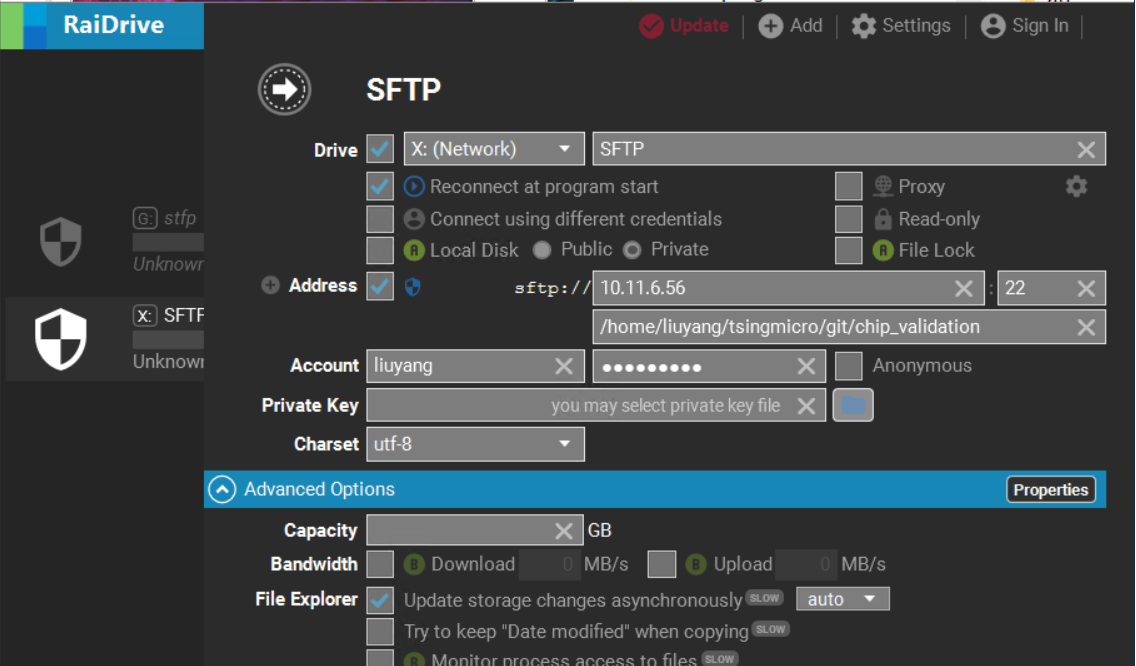Screen dimensions: 1136x666
Task: Click the Read-only lock icon
Action: pos(882,219)
